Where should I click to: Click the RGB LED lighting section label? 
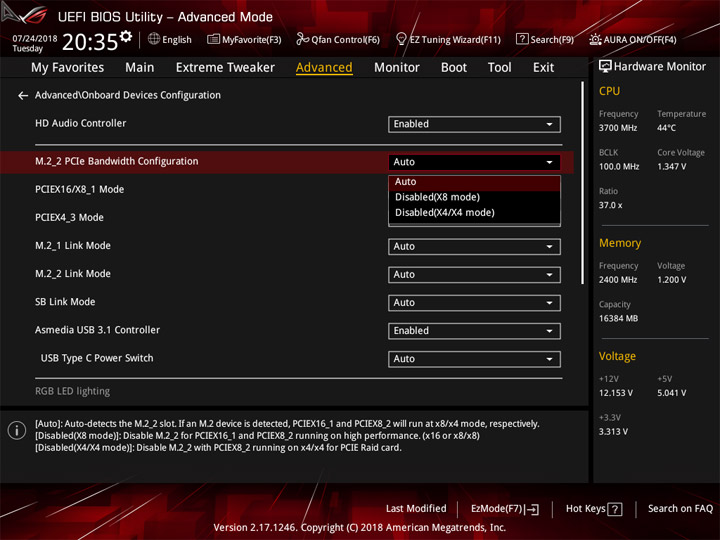click(73, 391)
